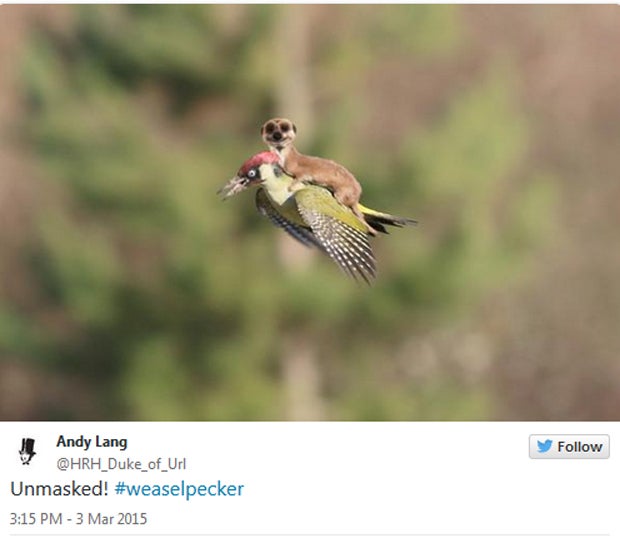Click the woodpecker's tail feathers
This screenshot has width=620, height=548.
389,220
